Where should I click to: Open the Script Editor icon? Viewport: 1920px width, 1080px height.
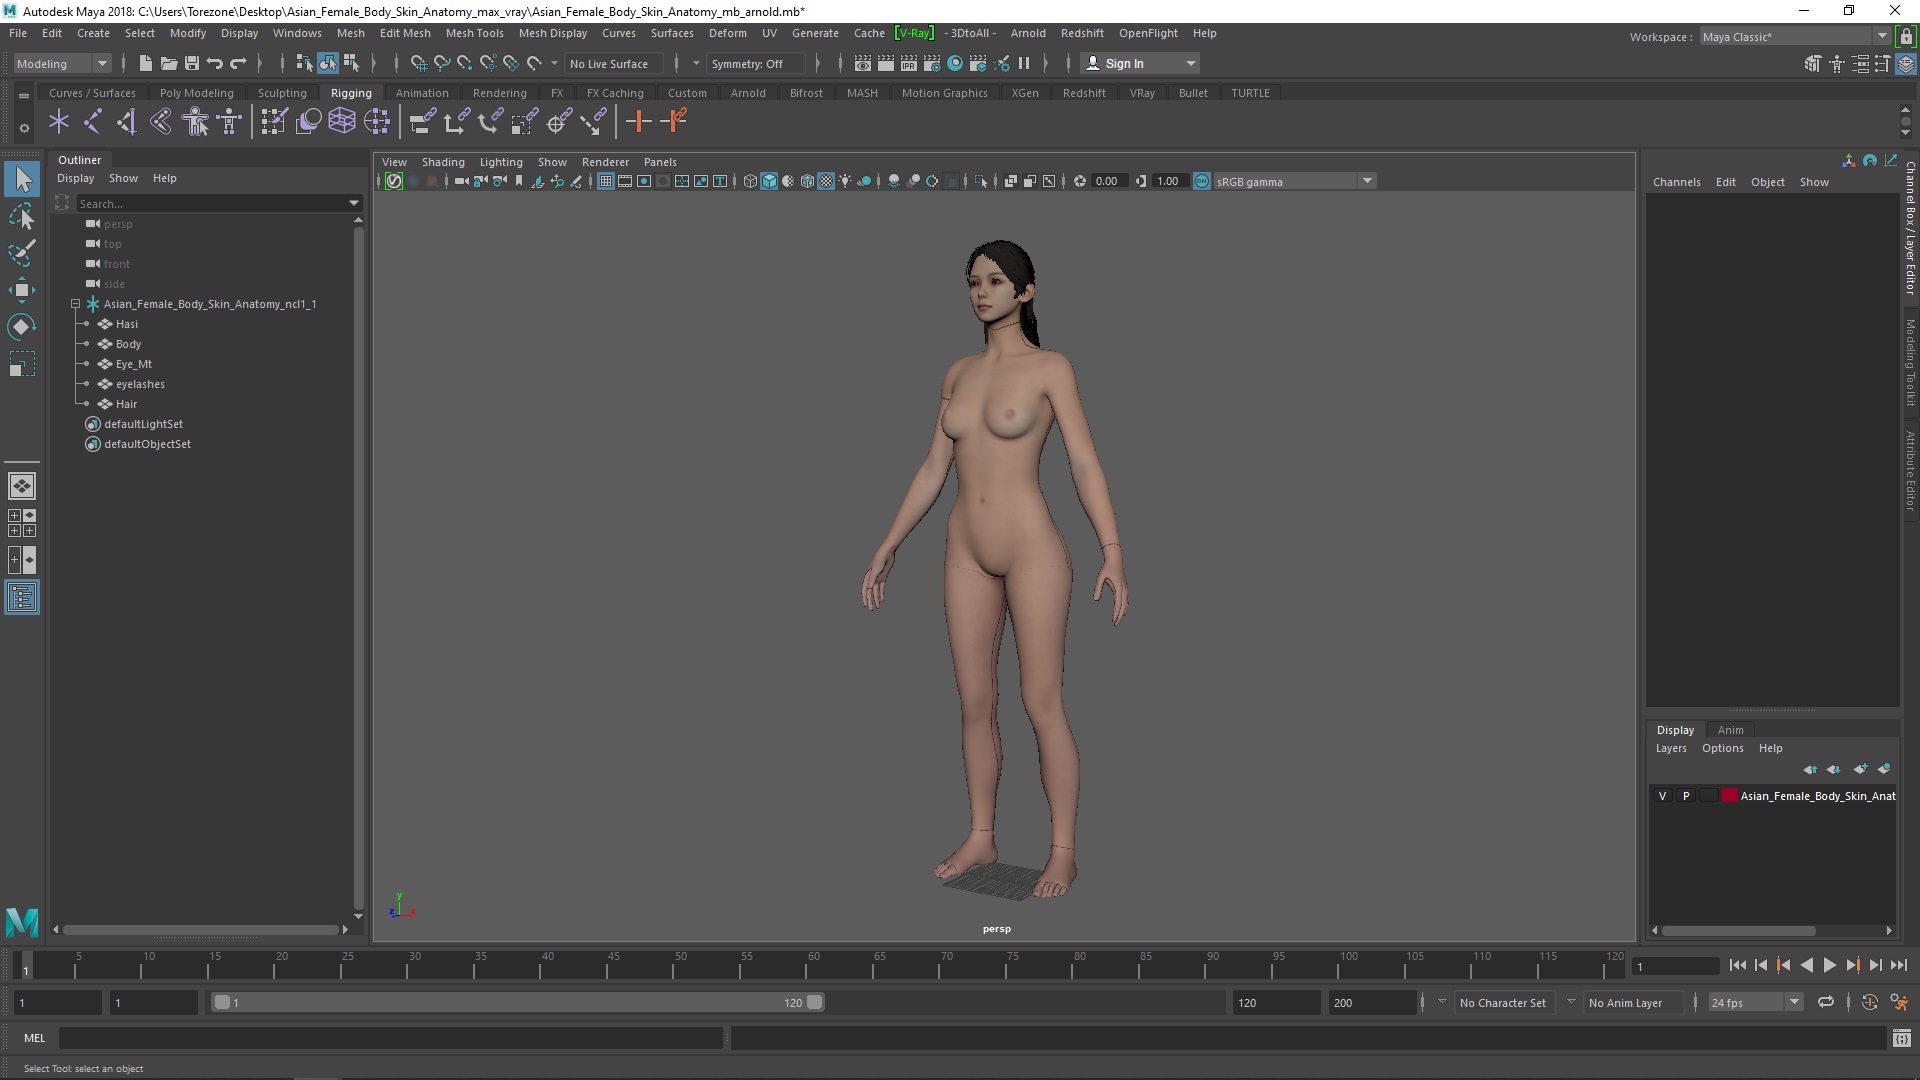click(x=1902, y=1038)
